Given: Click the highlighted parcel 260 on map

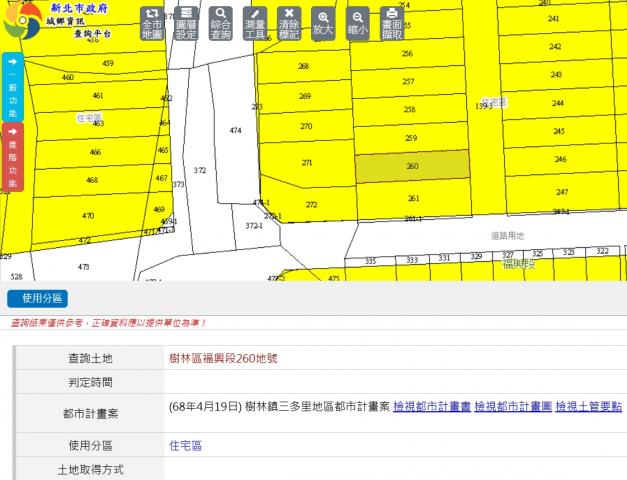Looking at the screenshot, I should click(x=412, y=167).
